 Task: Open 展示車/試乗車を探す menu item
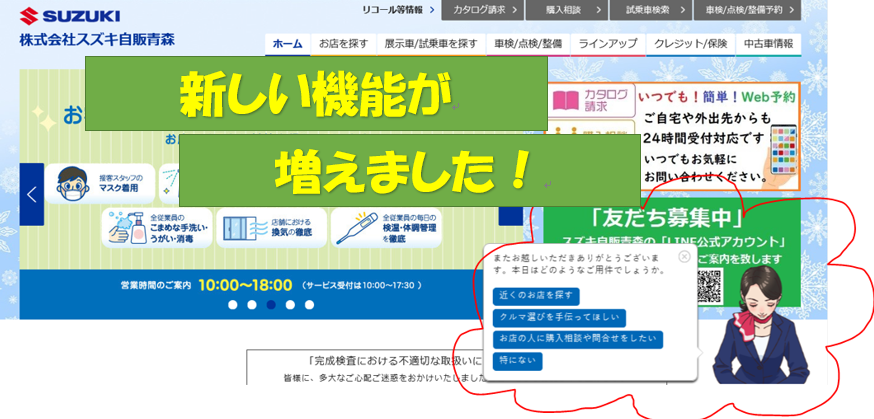431,44
